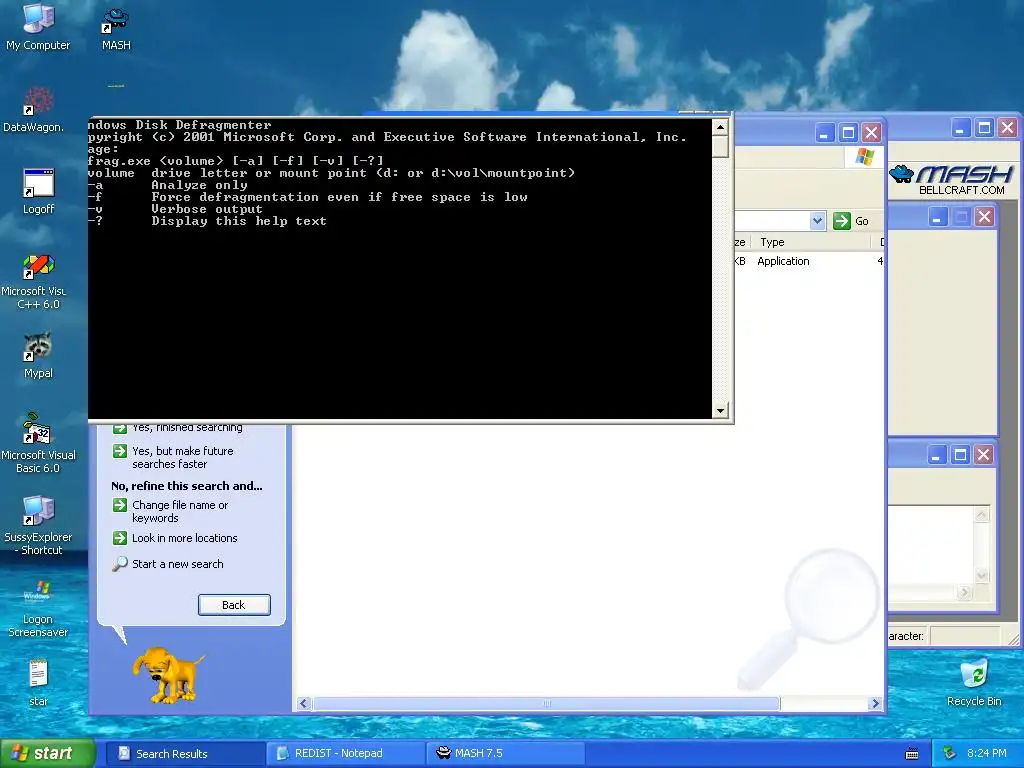Open the address bar dropdown arrow
The width and height of the screenshot is (1024, 768).
click(x=818, y=221)
